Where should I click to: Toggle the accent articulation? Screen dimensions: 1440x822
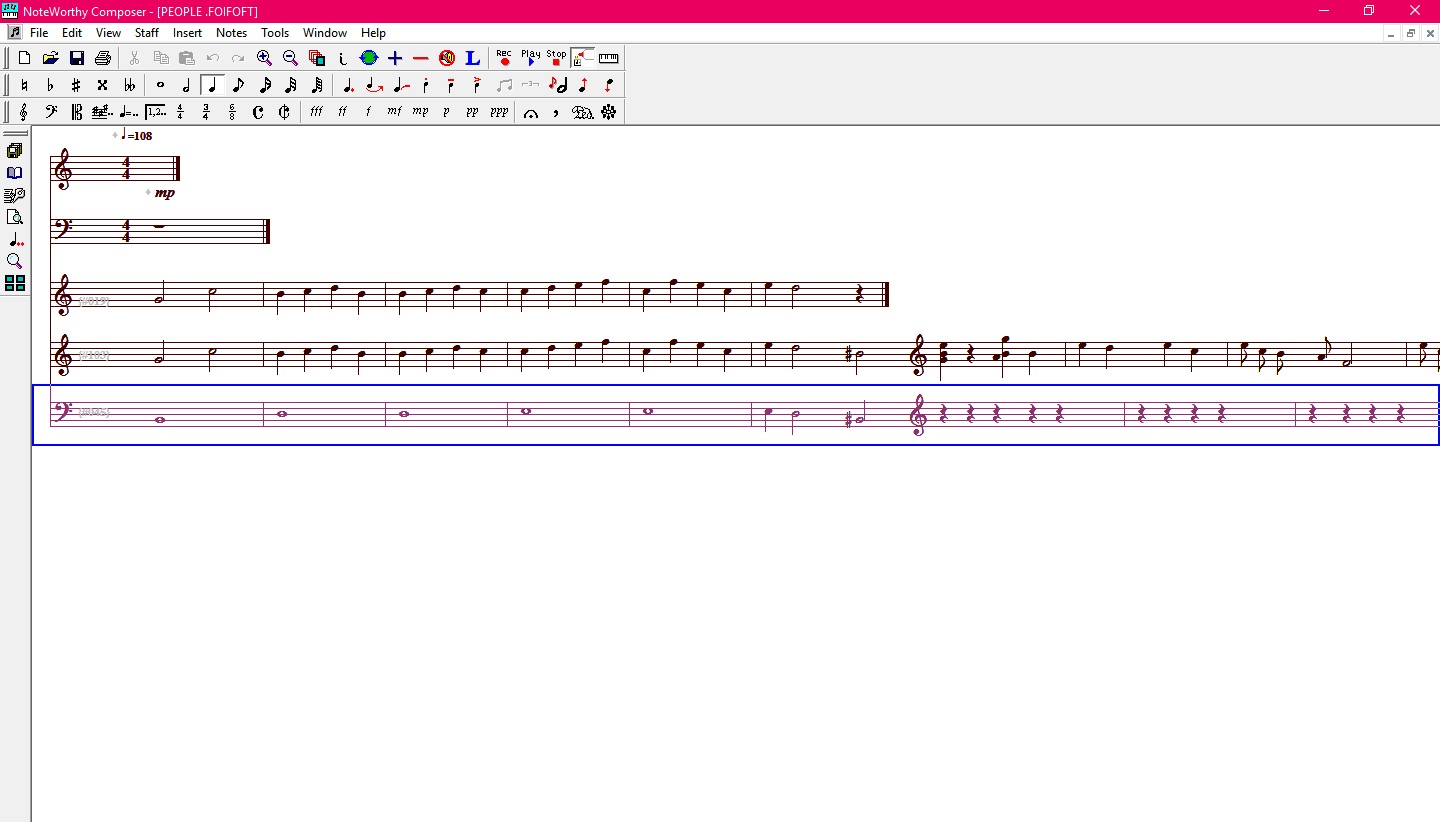478,85
